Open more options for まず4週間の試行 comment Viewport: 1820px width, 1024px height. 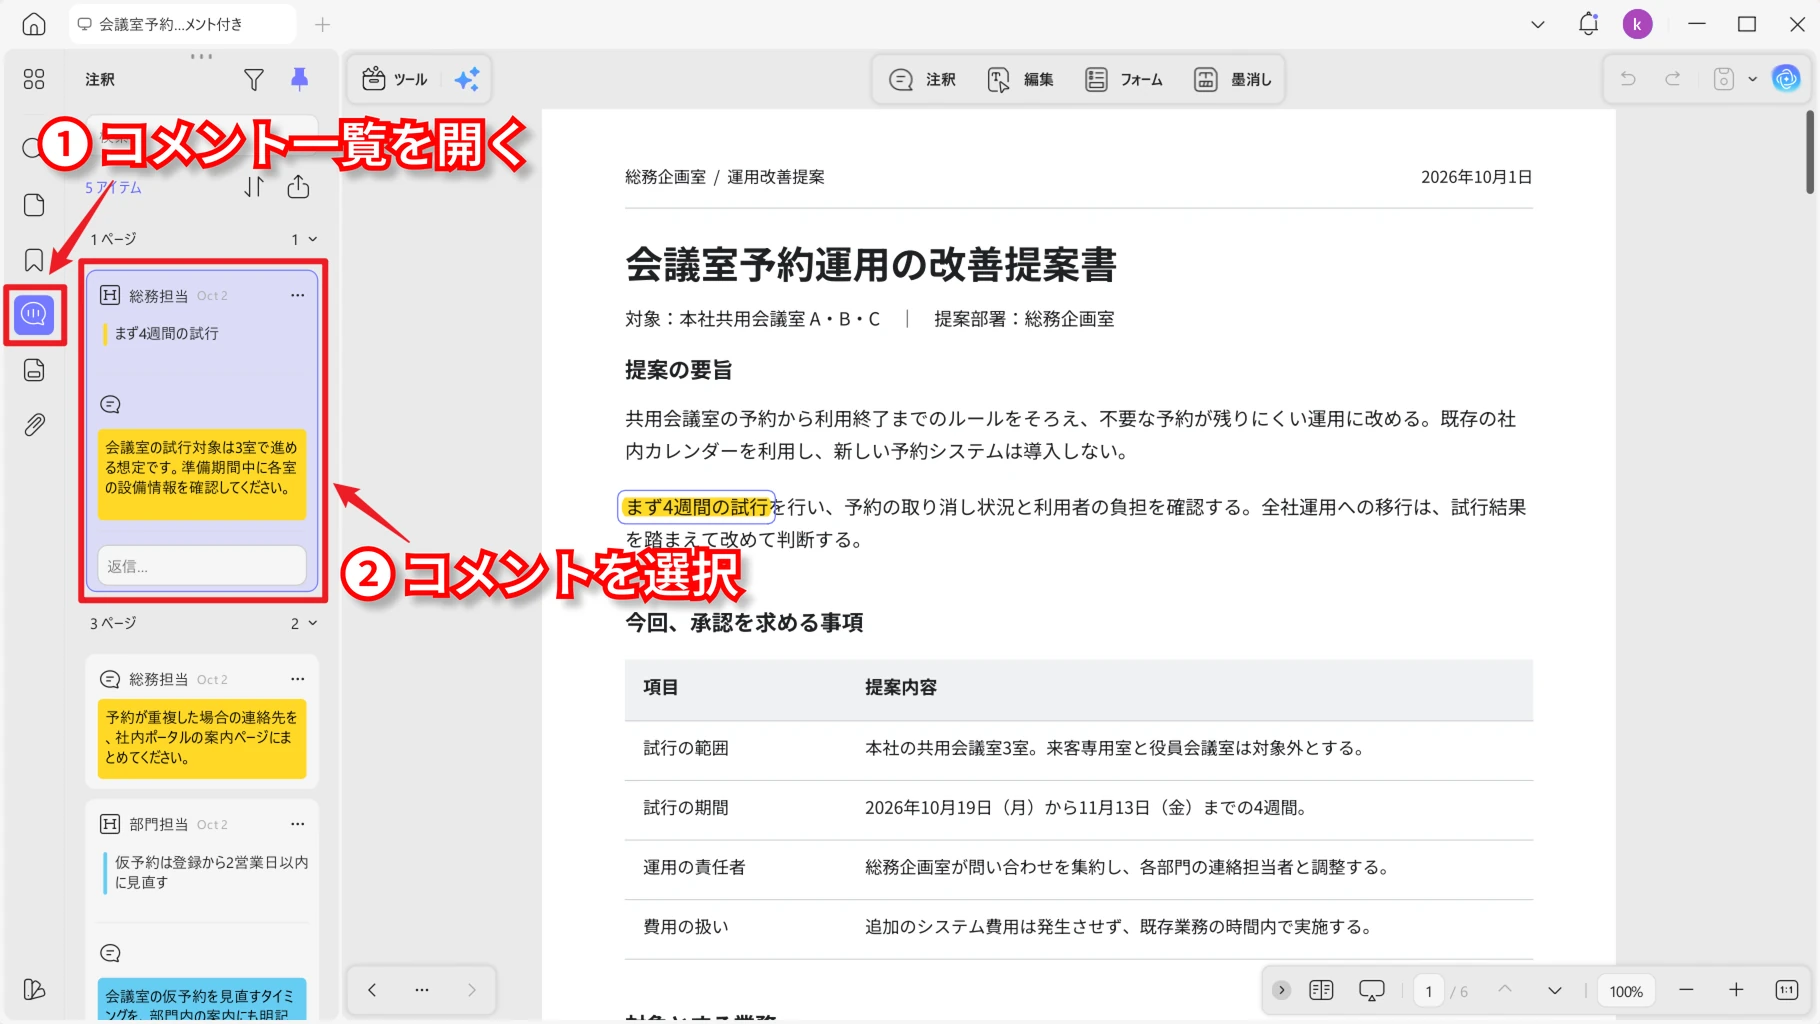click(297, 295)
